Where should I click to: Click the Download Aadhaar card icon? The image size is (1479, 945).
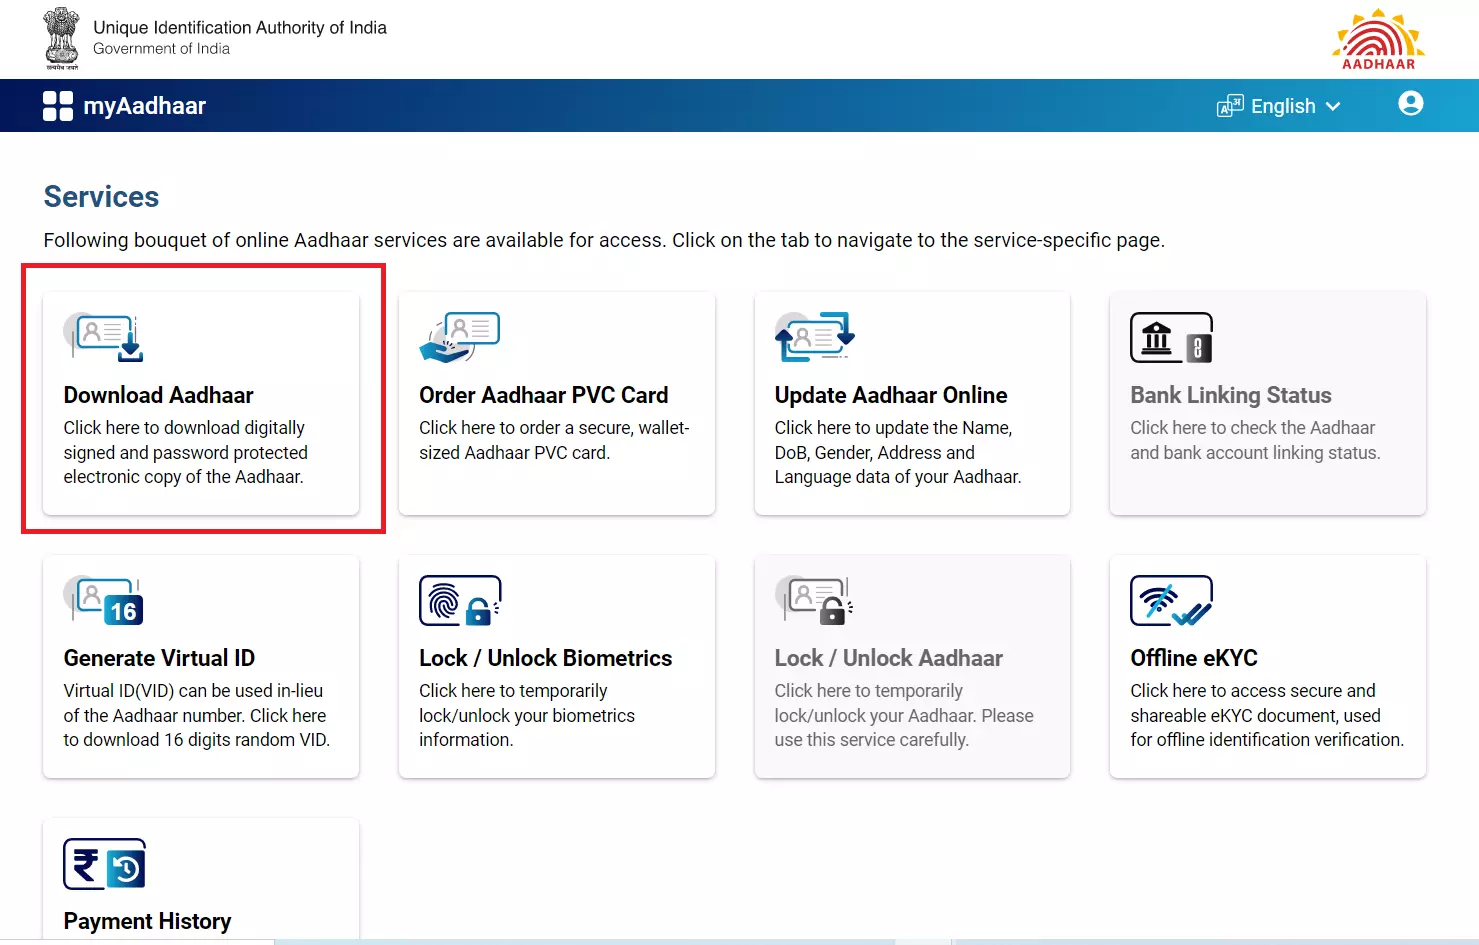[104, 337]
